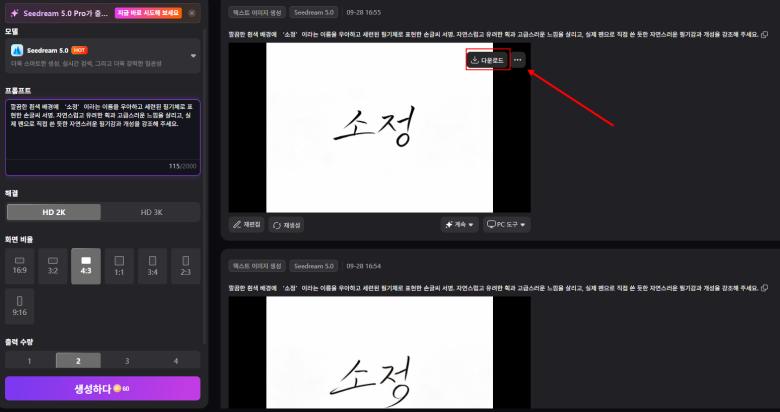Click the sparkle icon in the Pro banner
This screenshot has height=412, width=780.
(x=14, y=13)
